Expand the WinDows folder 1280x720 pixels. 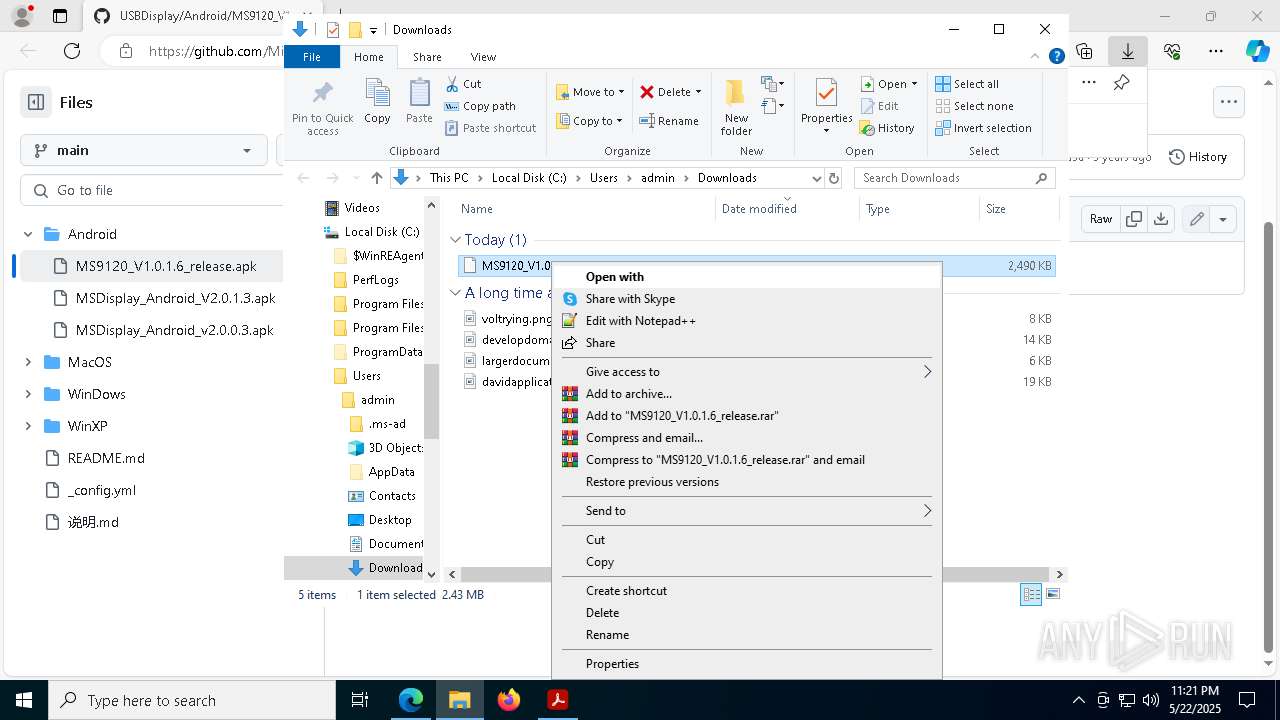pyautogui.click(x=28, y=394)
